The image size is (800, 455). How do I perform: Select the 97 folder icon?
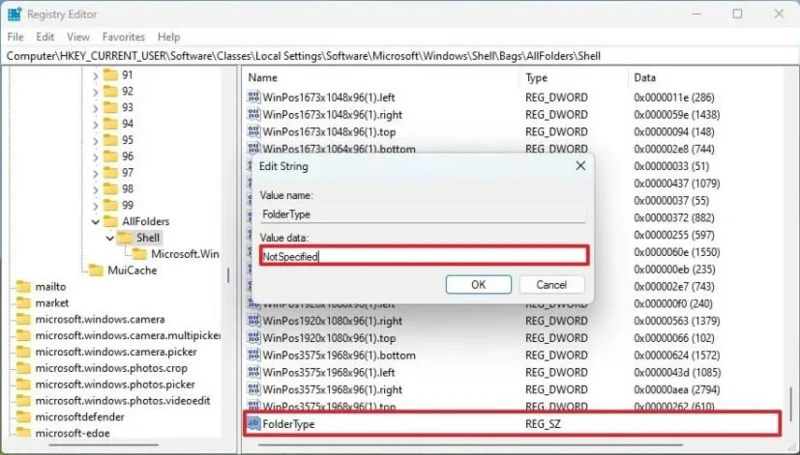pyautogui.click(x=110, y=173)
